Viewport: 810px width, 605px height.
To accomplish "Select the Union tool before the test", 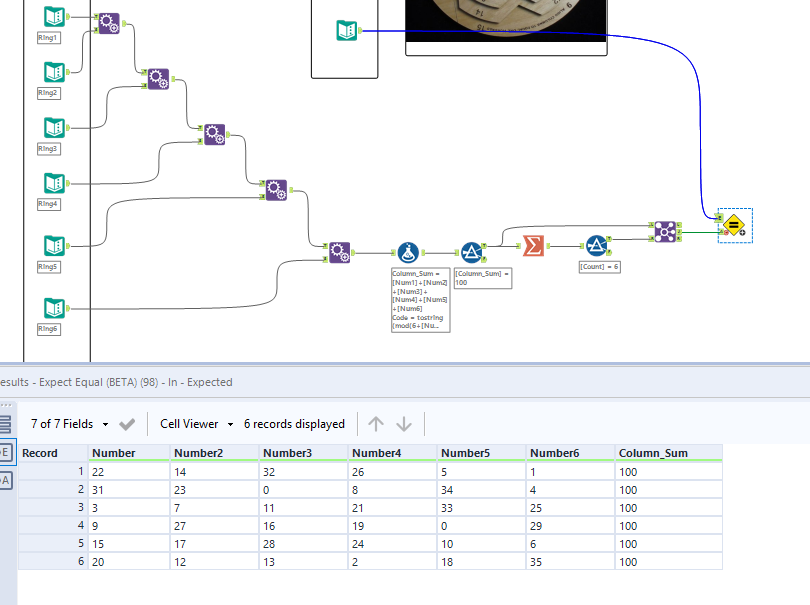I will (x=665, y=229).
